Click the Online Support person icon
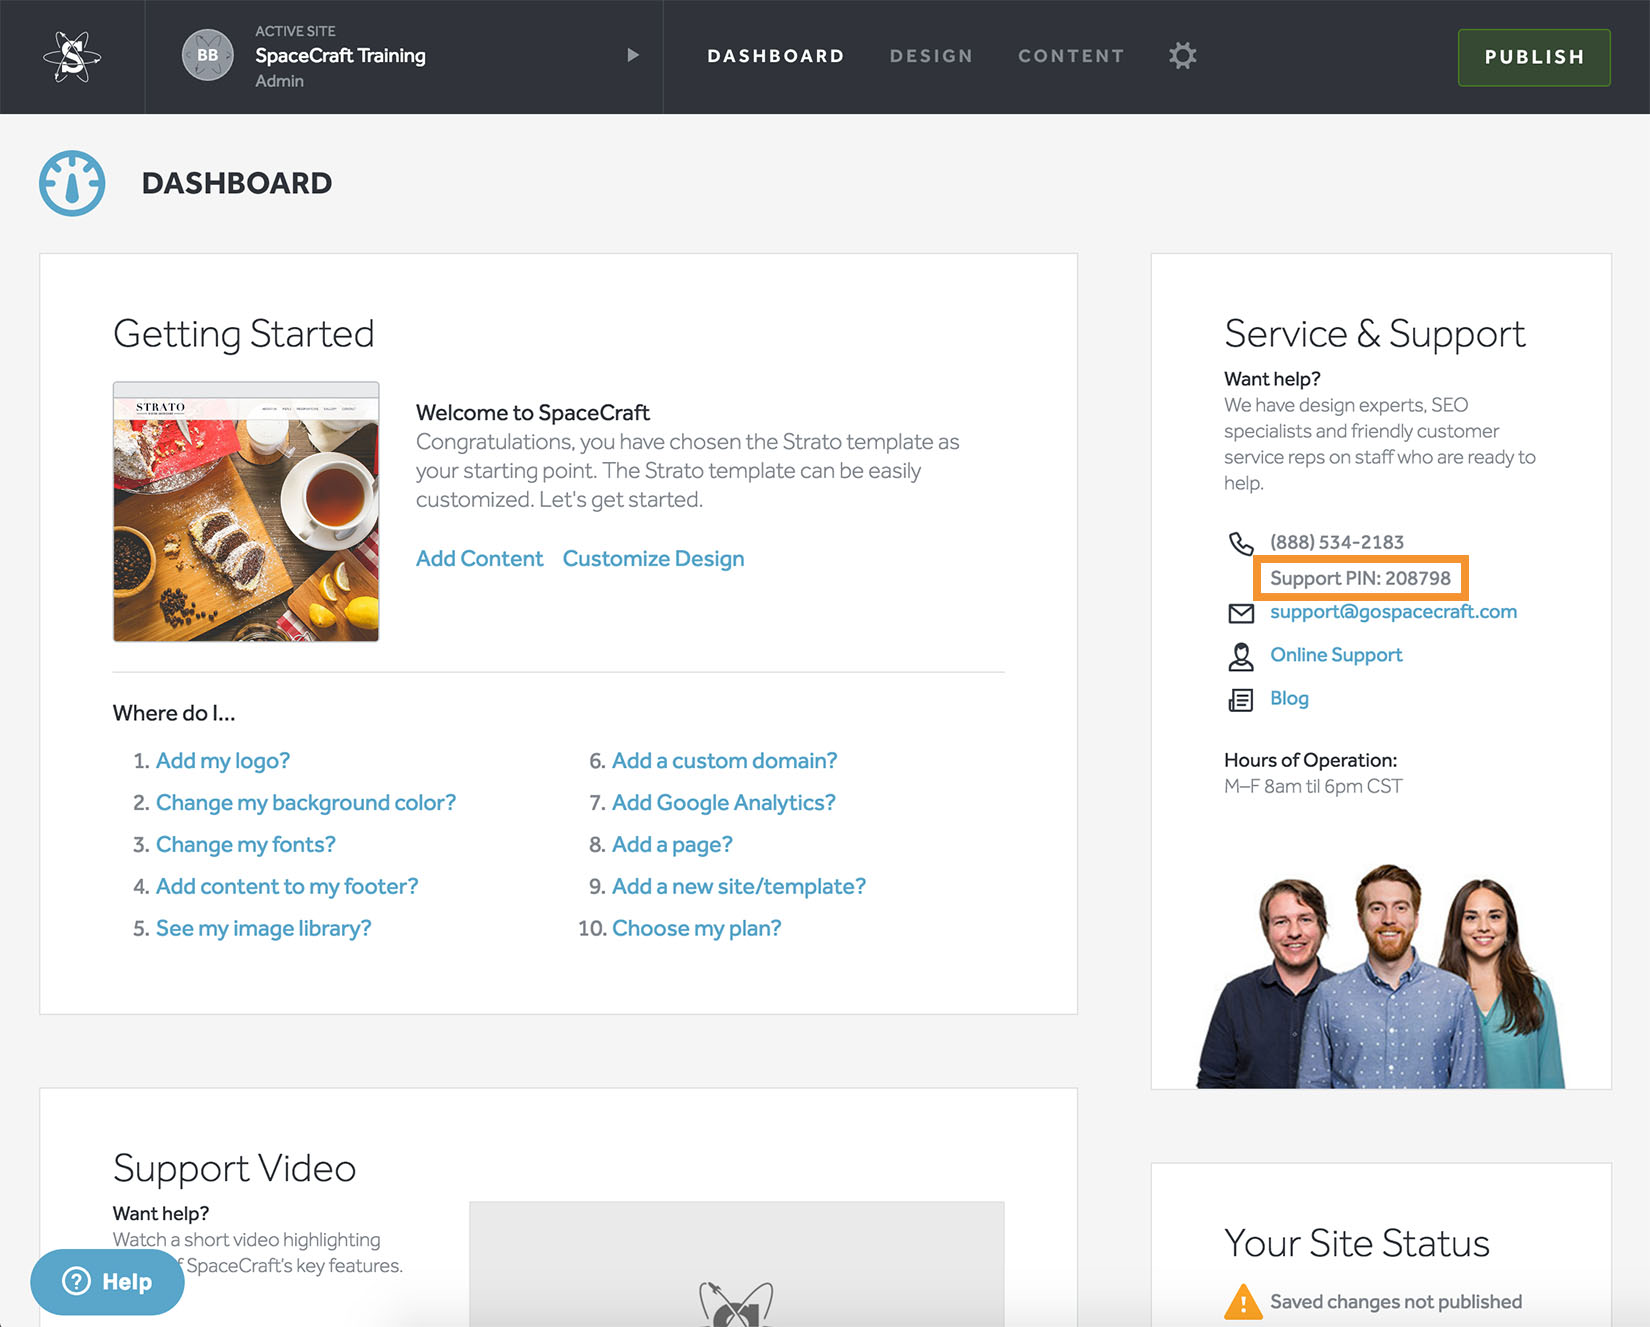Screen dimensions: 1650x1327 pyautogui.click(x=1241, y=656)
